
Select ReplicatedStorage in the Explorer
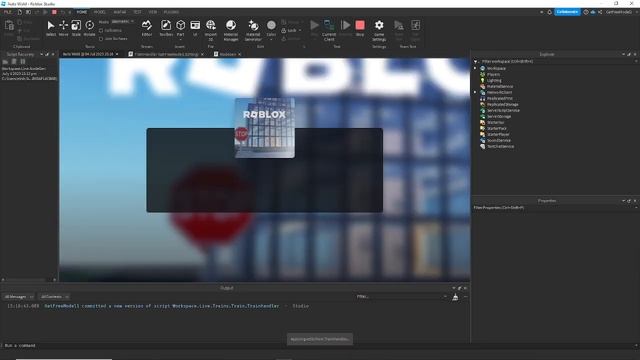click(502, 104)
